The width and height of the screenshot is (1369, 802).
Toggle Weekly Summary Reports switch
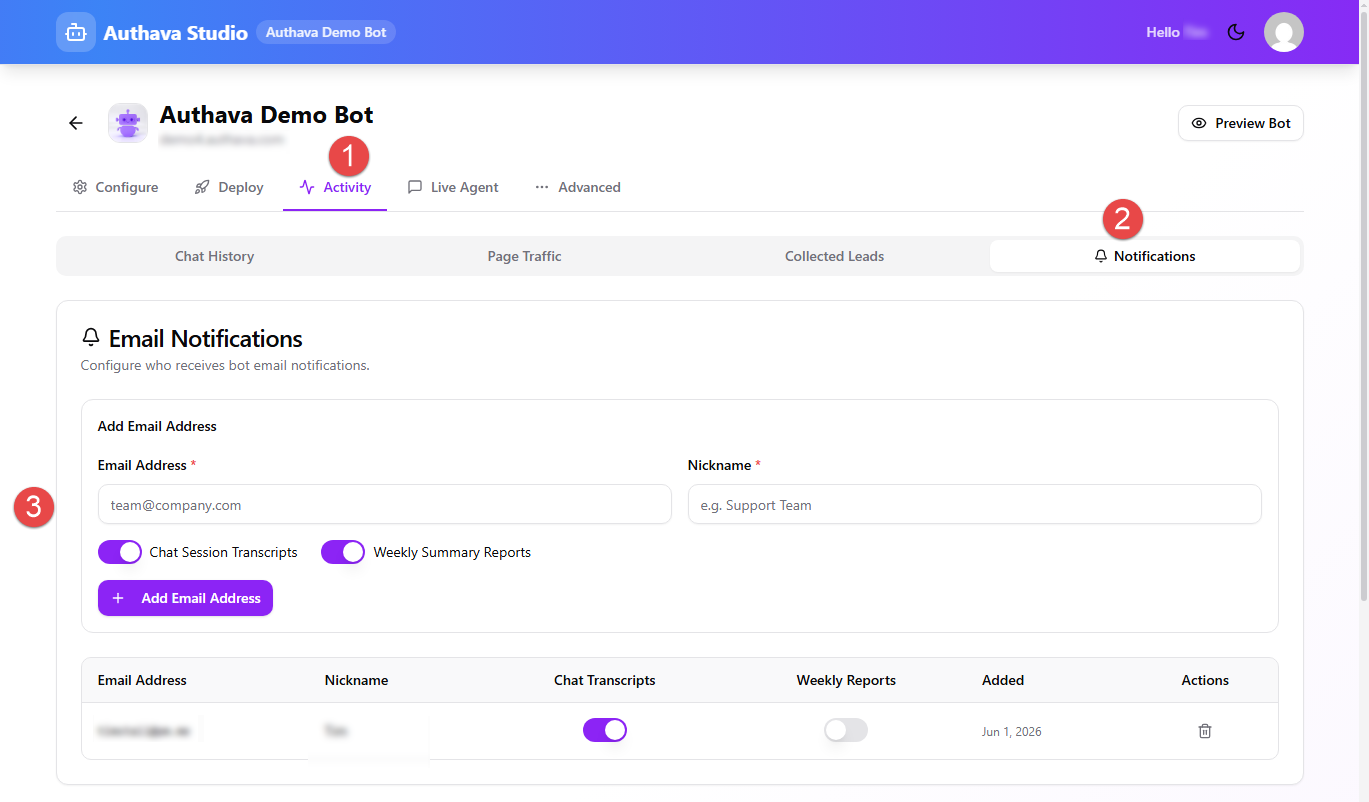(343, 552)
